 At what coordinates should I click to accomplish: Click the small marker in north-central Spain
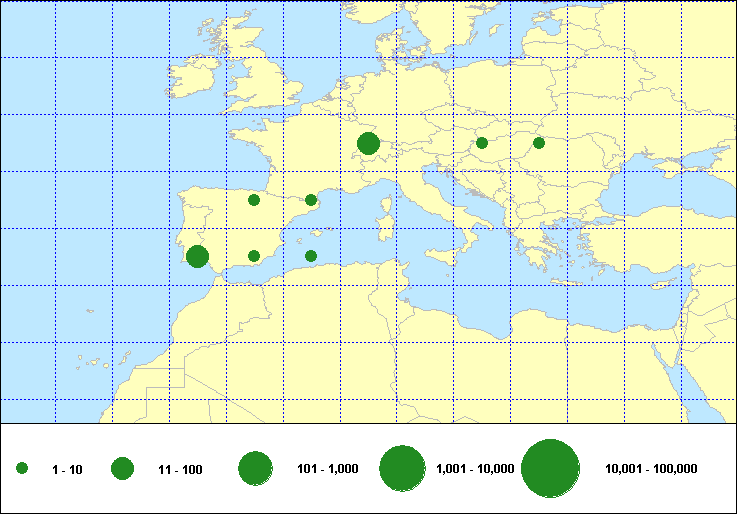point(254,200)
